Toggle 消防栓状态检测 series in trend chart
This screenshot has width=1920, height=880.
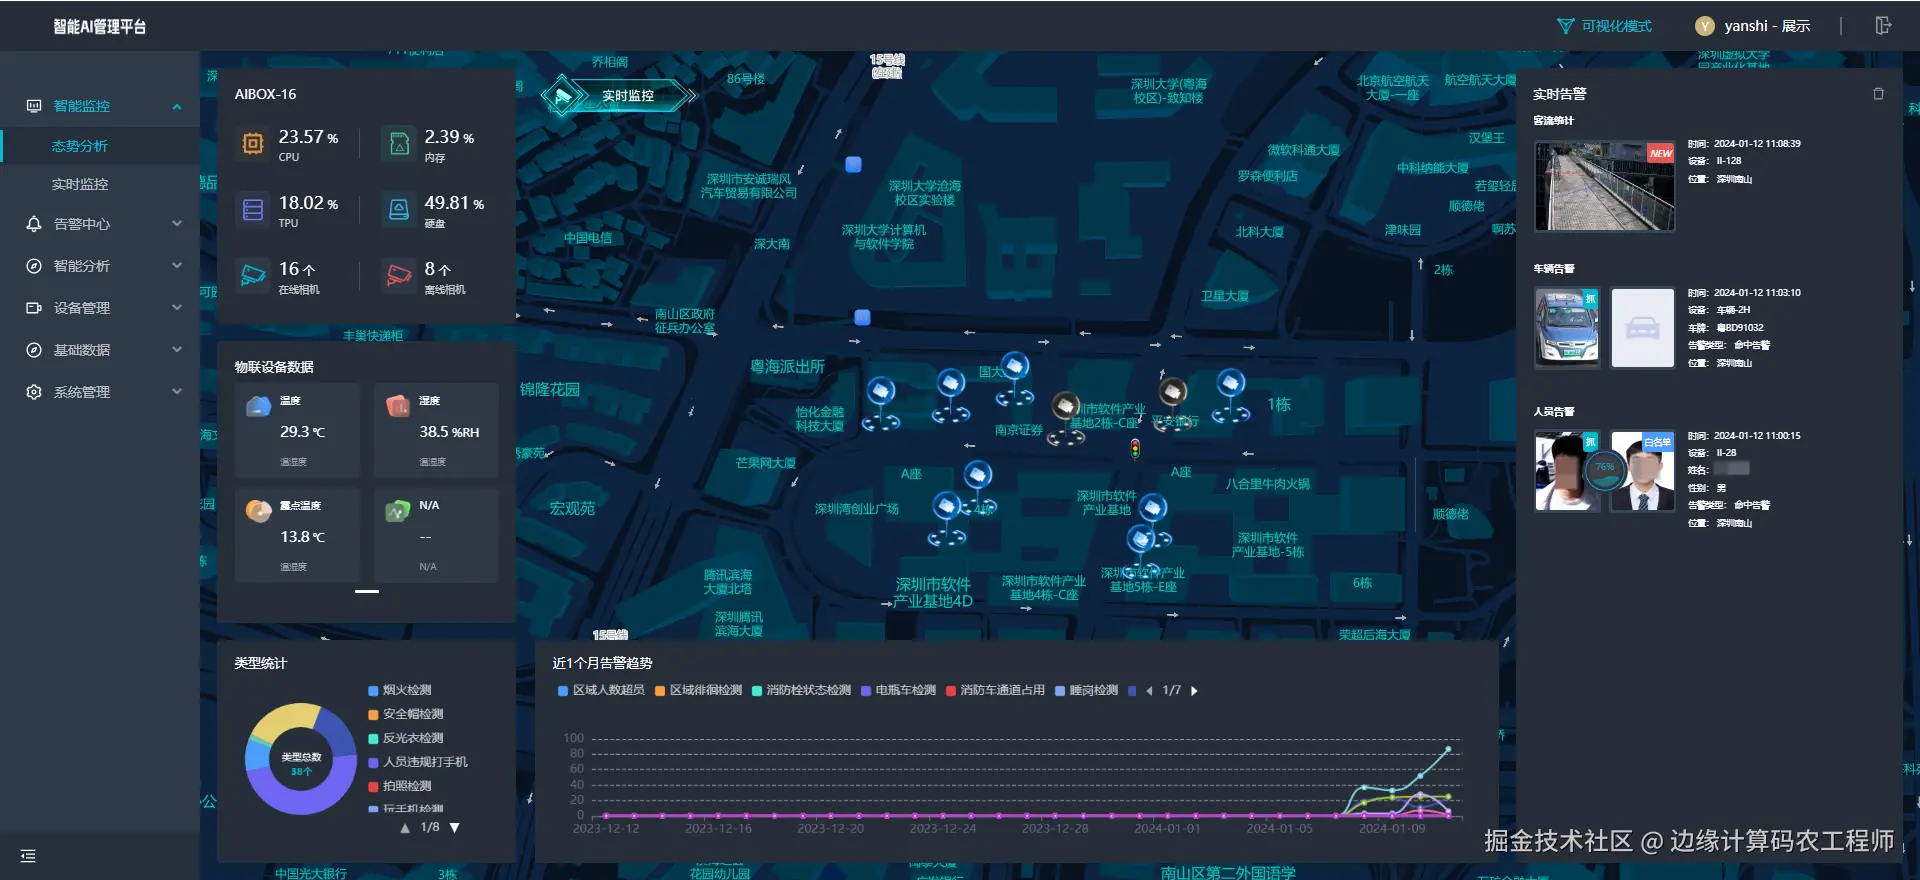coord(801,690)
